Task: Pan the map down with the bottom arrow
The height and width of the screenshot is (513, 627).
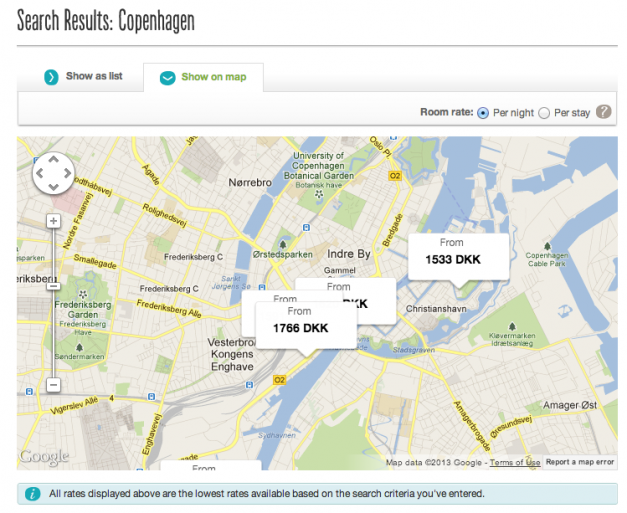Action: click(54, 187)
